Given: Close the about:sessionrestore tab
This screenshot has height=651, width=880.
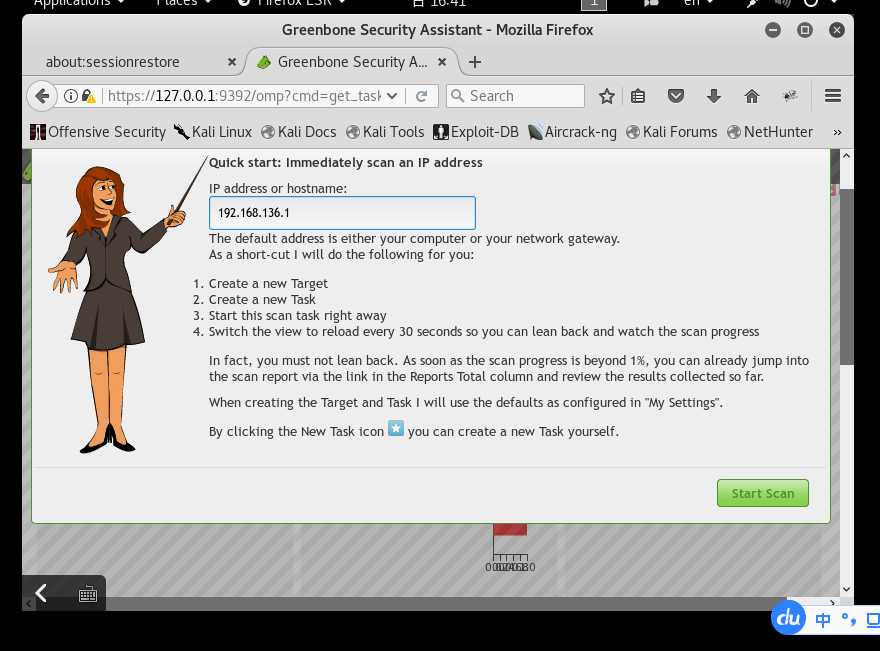Looking at the screenshot, I should click(232, 62).
